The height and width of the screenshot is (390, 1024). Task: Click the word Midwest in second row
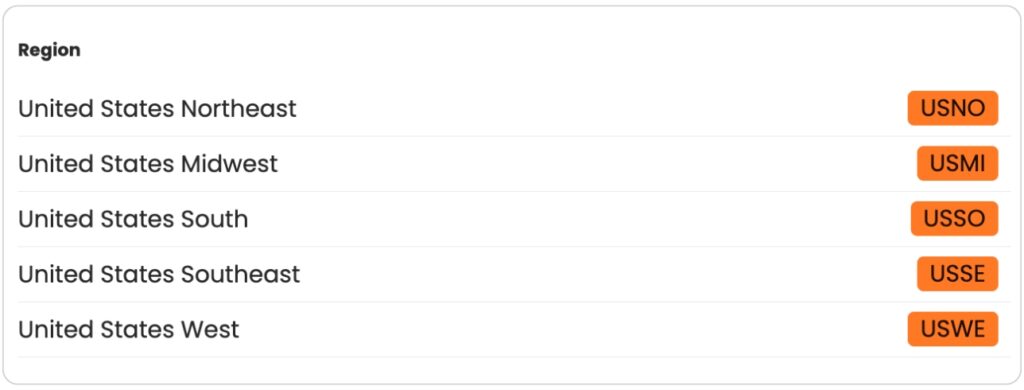tap(229, 163)
